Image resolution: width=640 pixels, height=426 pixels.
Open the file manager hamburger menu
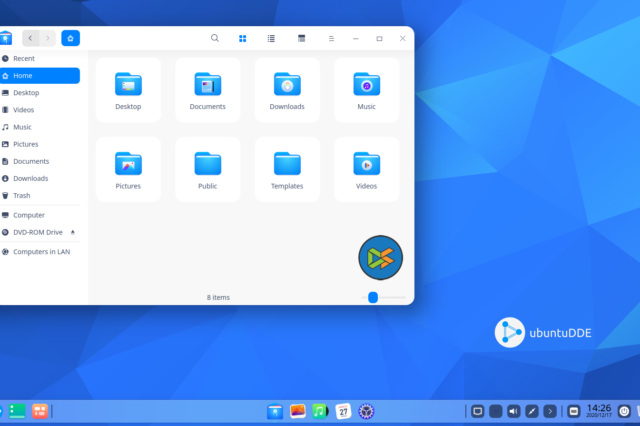pyautogui.click(x=331, y=38)
